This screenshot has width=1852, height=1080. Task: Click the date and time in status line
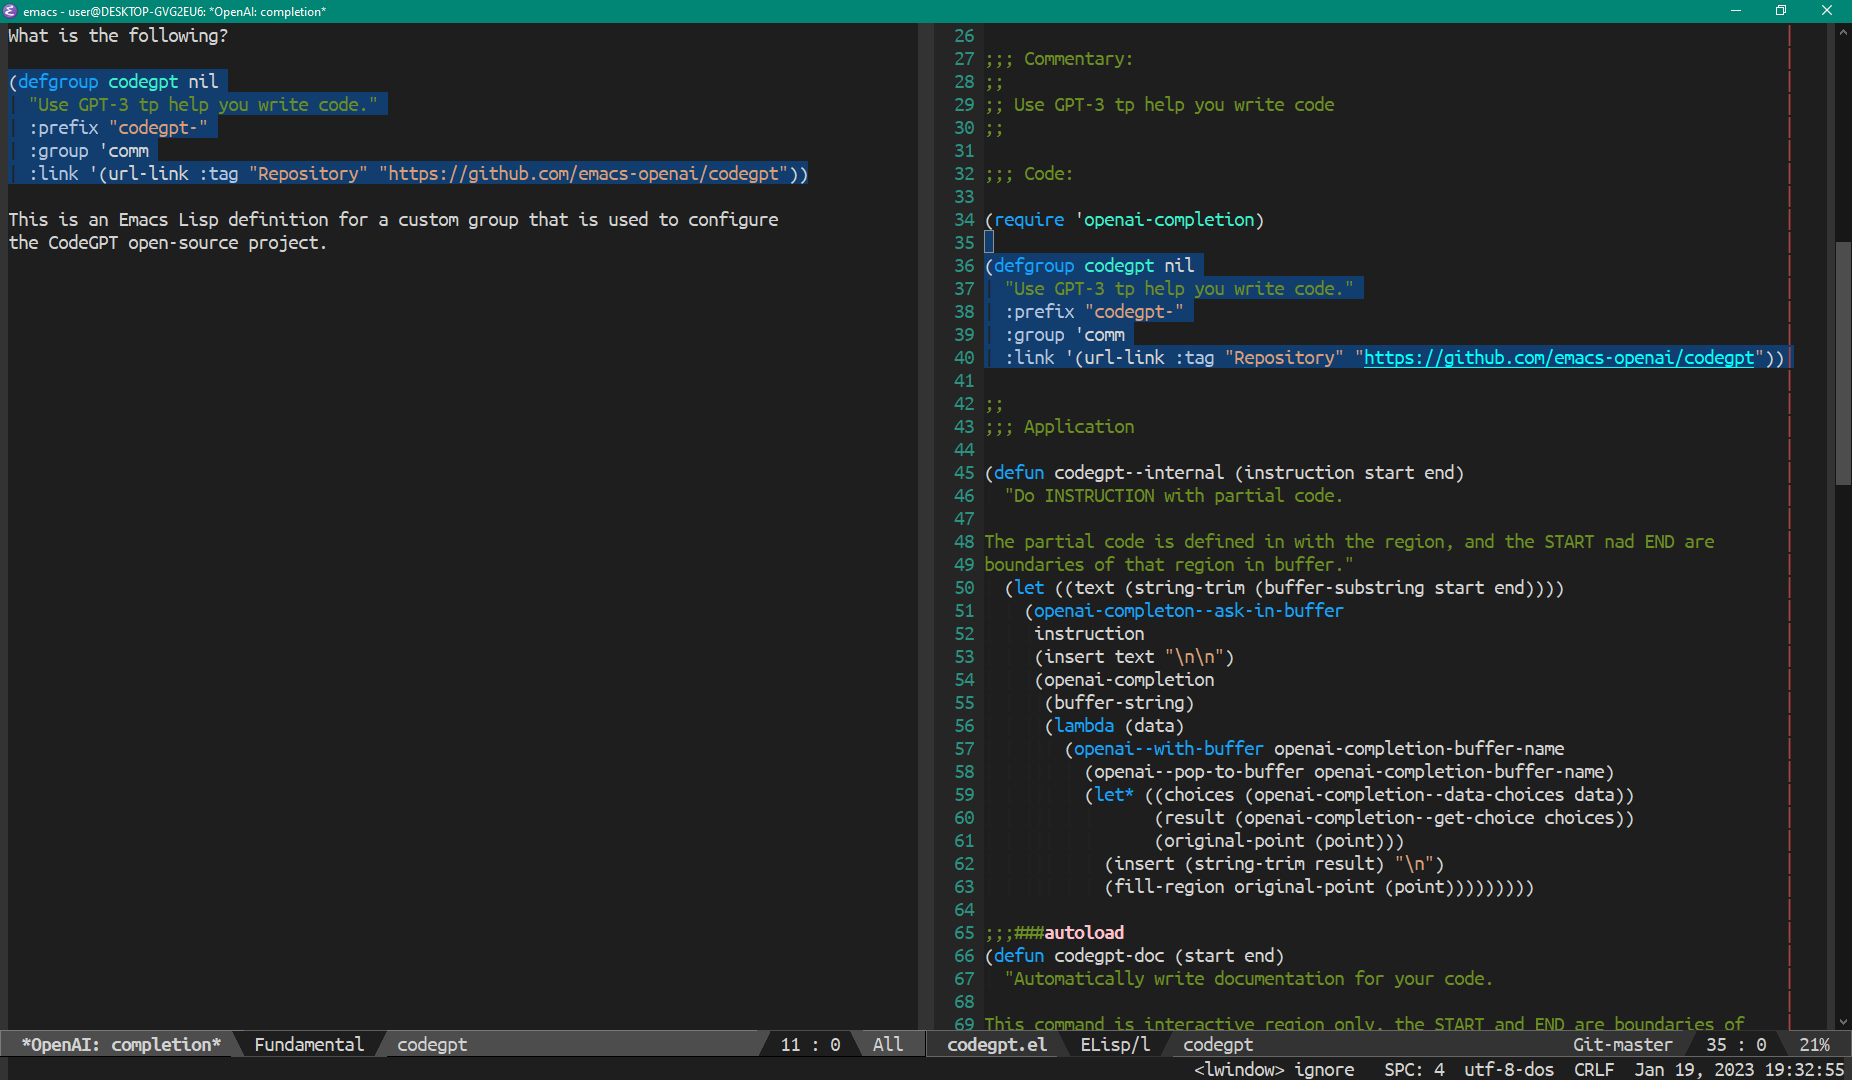click(x=1738, y=1069)
